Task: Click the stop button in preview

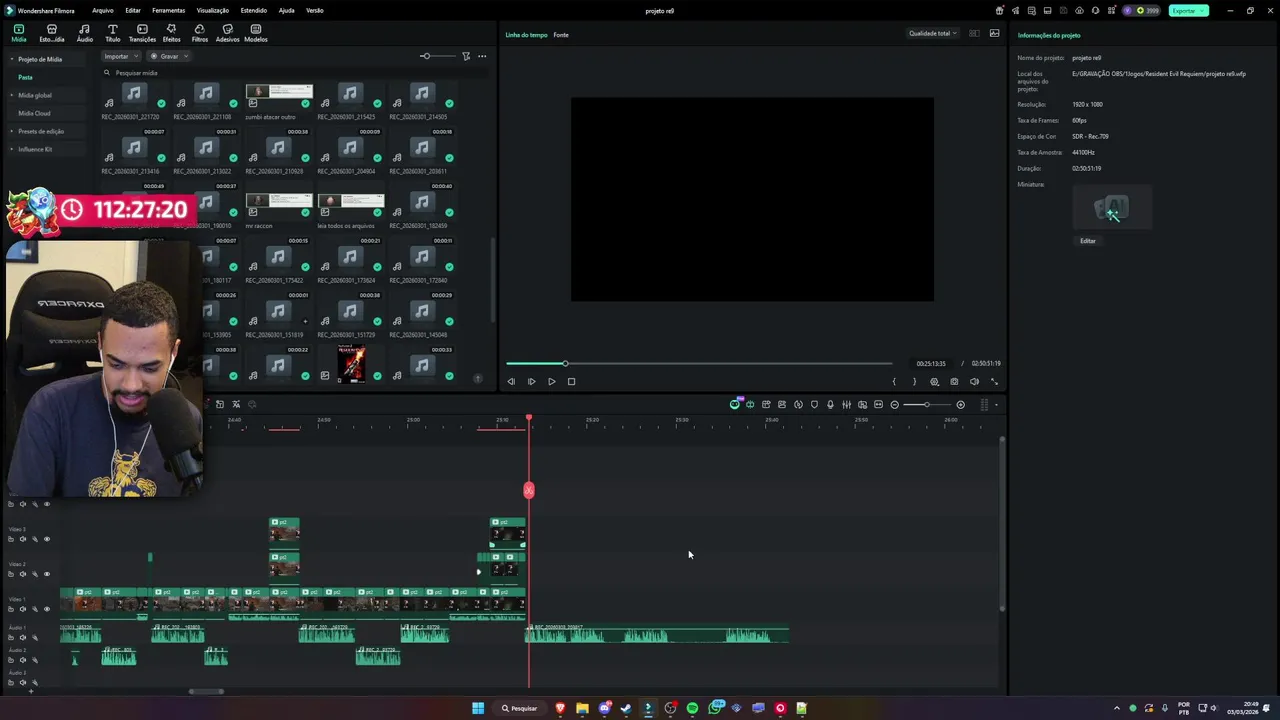Action: (x=571, y=381)
